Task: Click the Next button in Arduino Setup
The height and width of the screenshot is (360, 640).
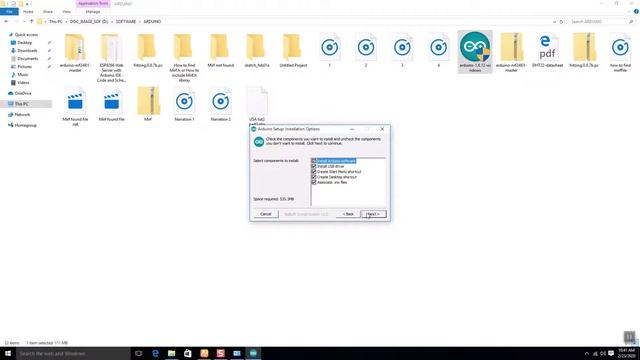Action: click(x=373, y=214)
